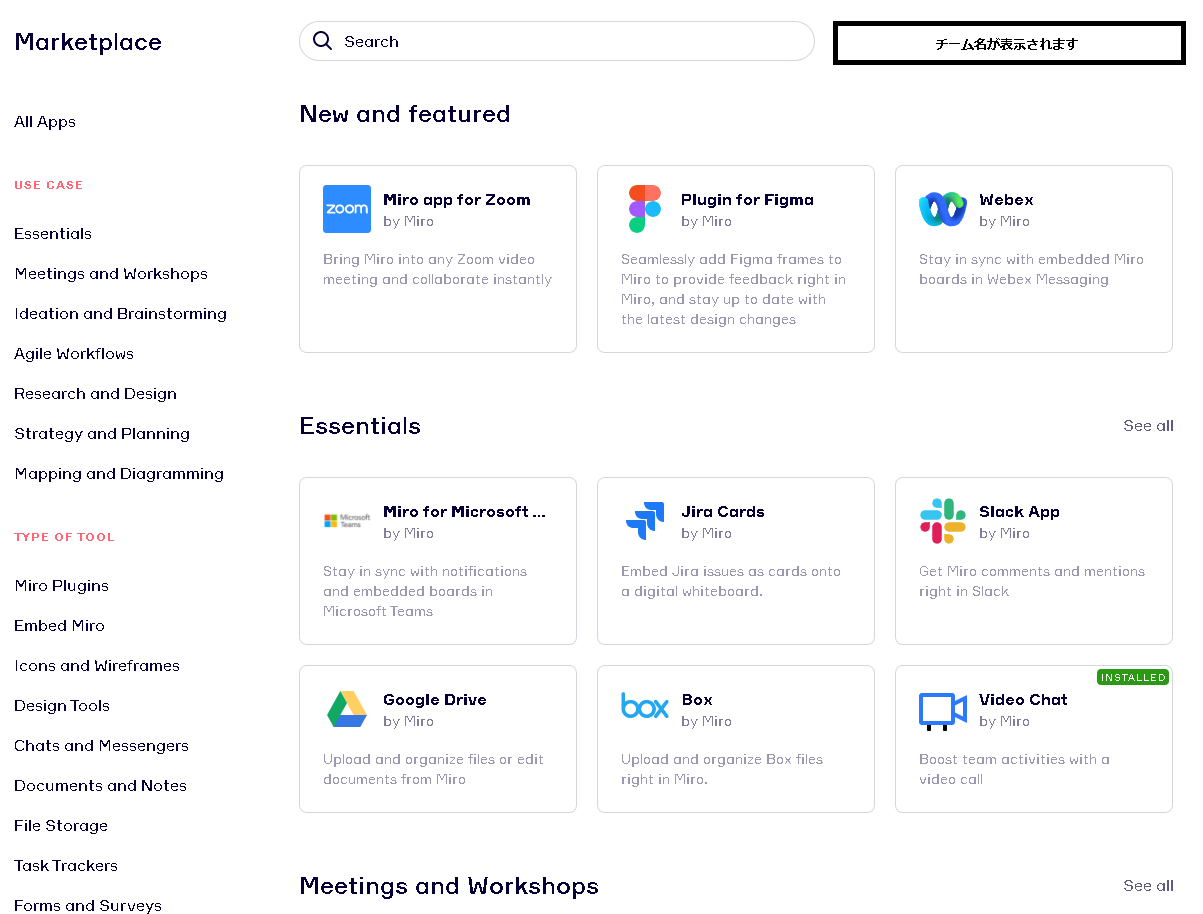Select All Apps in the sidebar
This screenshot has height=914, width=1203.
pos(45,122)
